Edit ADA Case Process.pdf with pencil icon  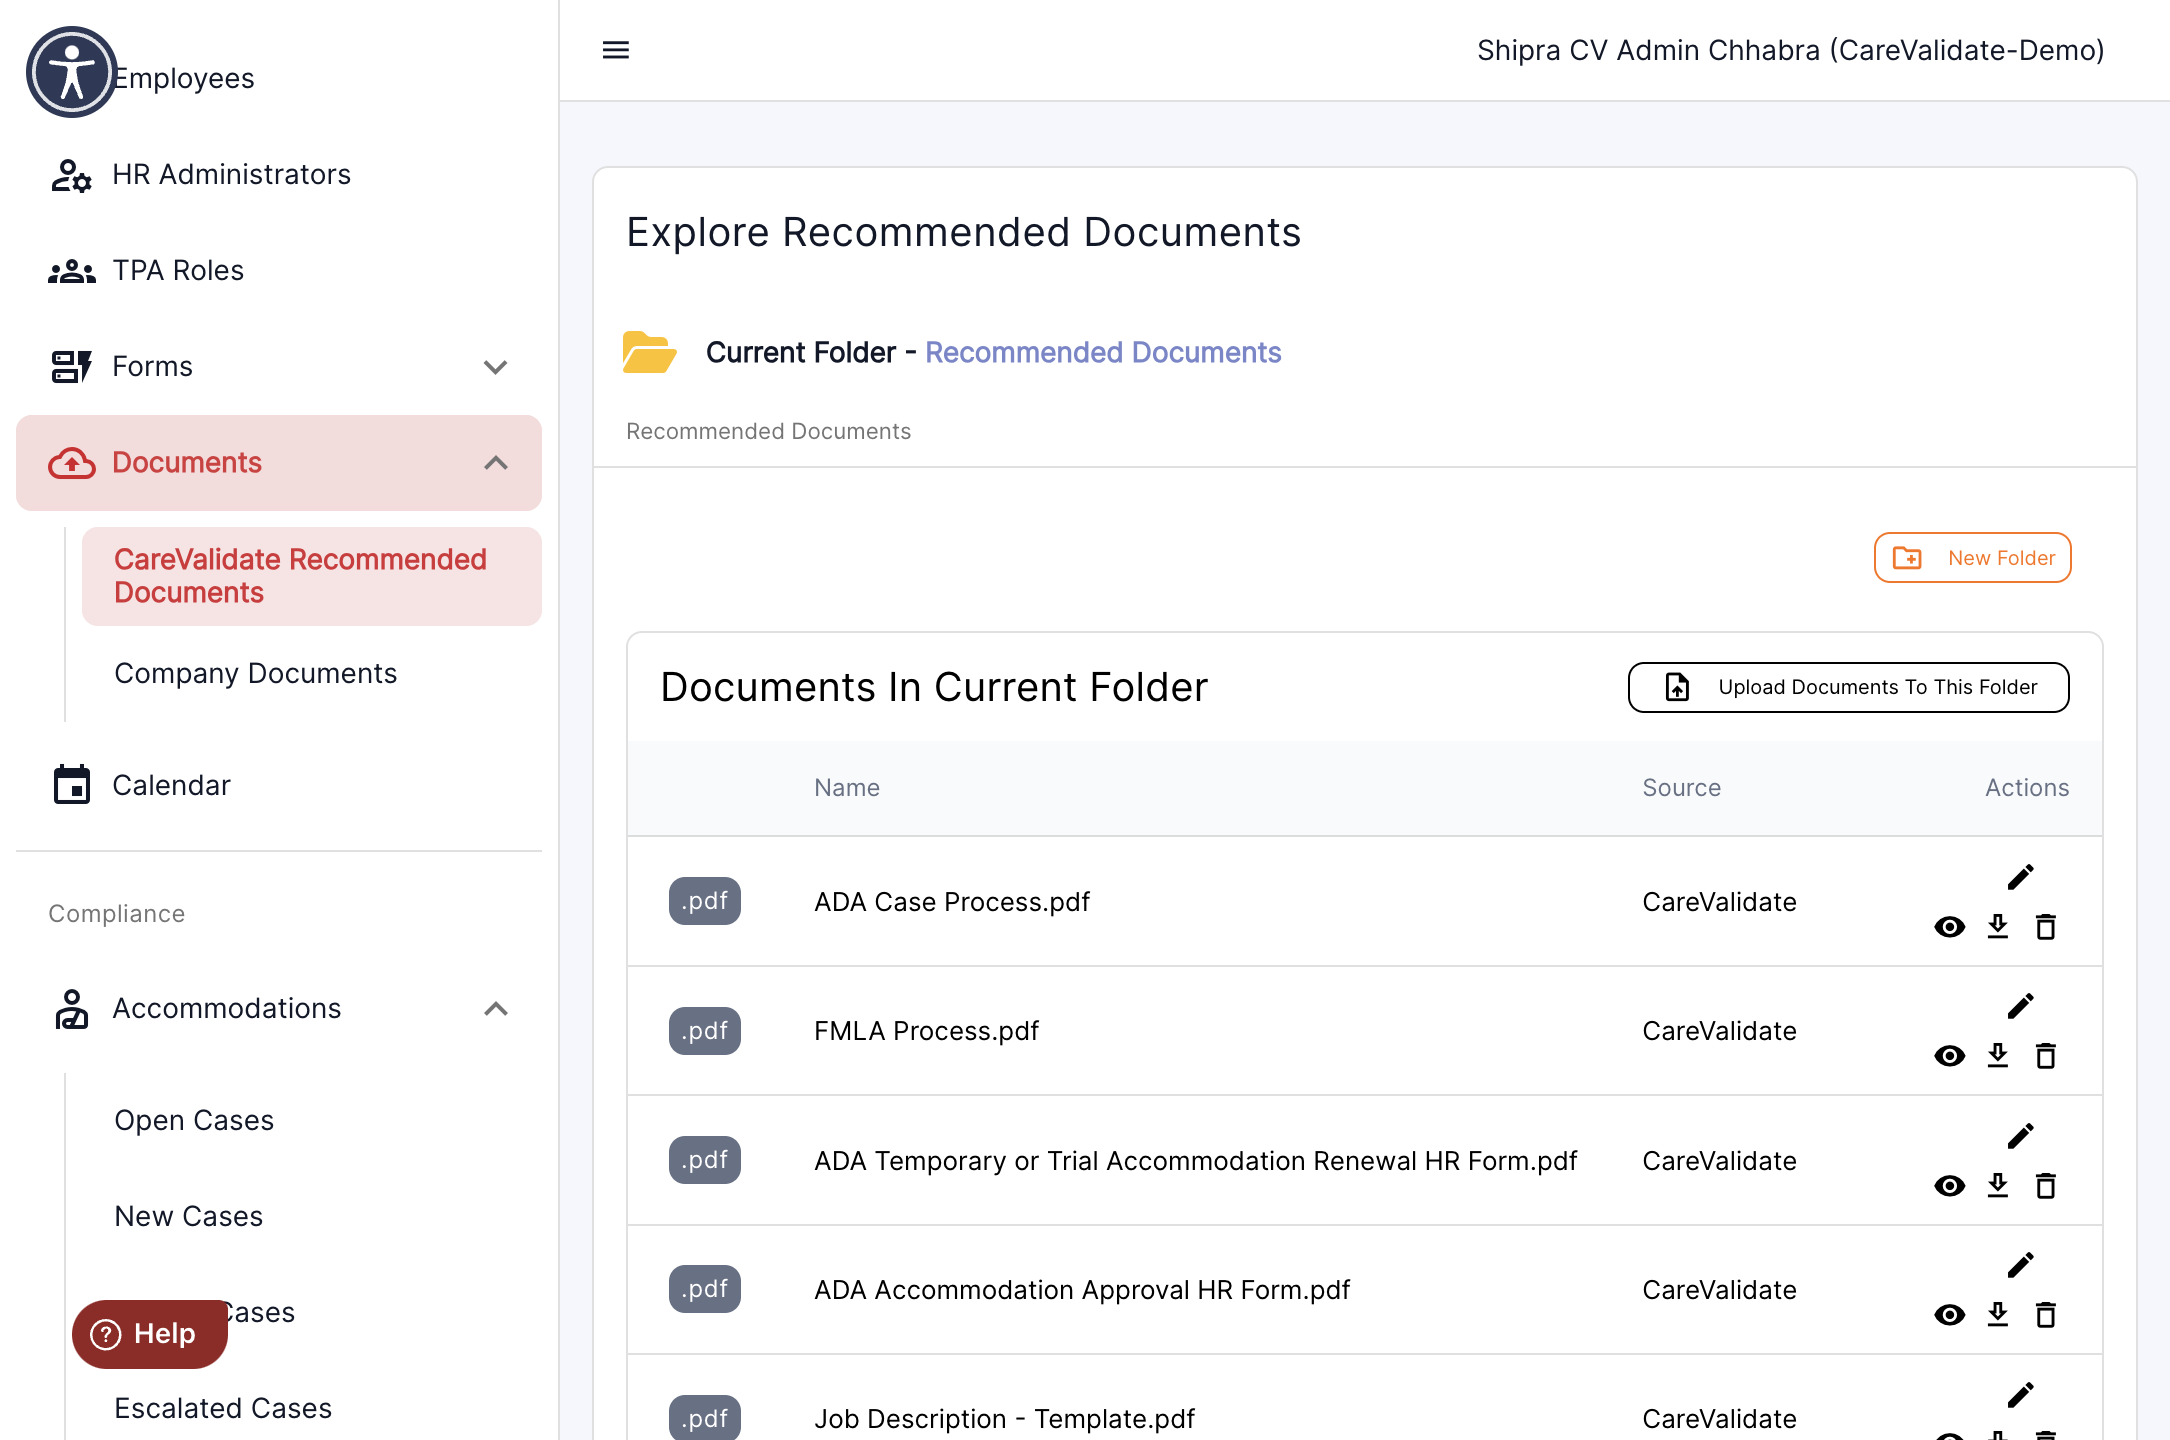click(2020, 877)
